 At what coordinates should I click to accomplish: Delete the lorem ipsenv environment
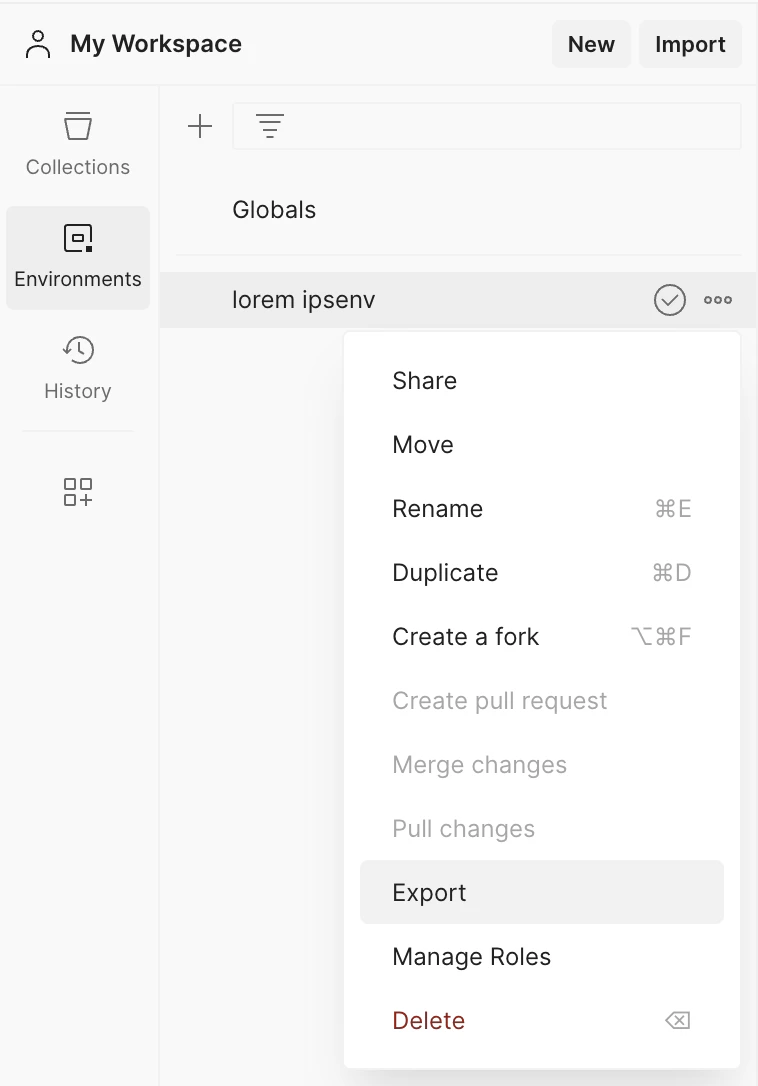point(428,1020)
